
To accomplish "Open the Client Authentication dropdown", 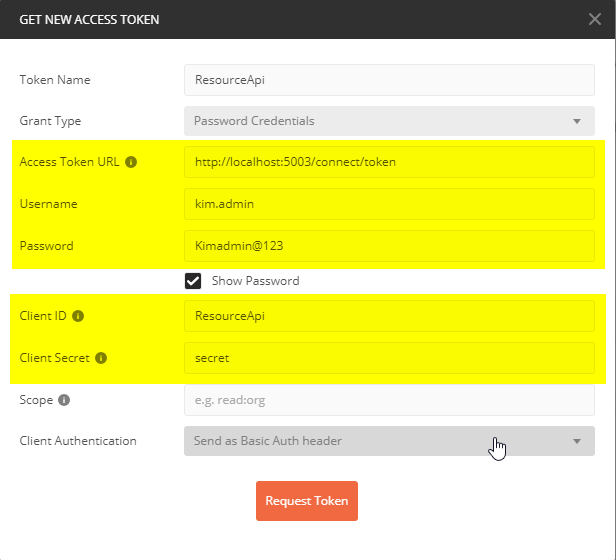I will (389, 441).
